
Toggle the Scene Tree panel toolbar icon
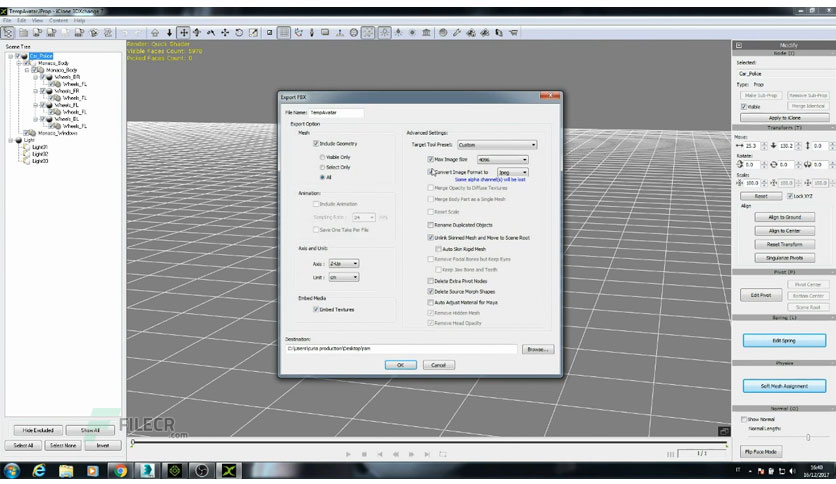[8, 33]
